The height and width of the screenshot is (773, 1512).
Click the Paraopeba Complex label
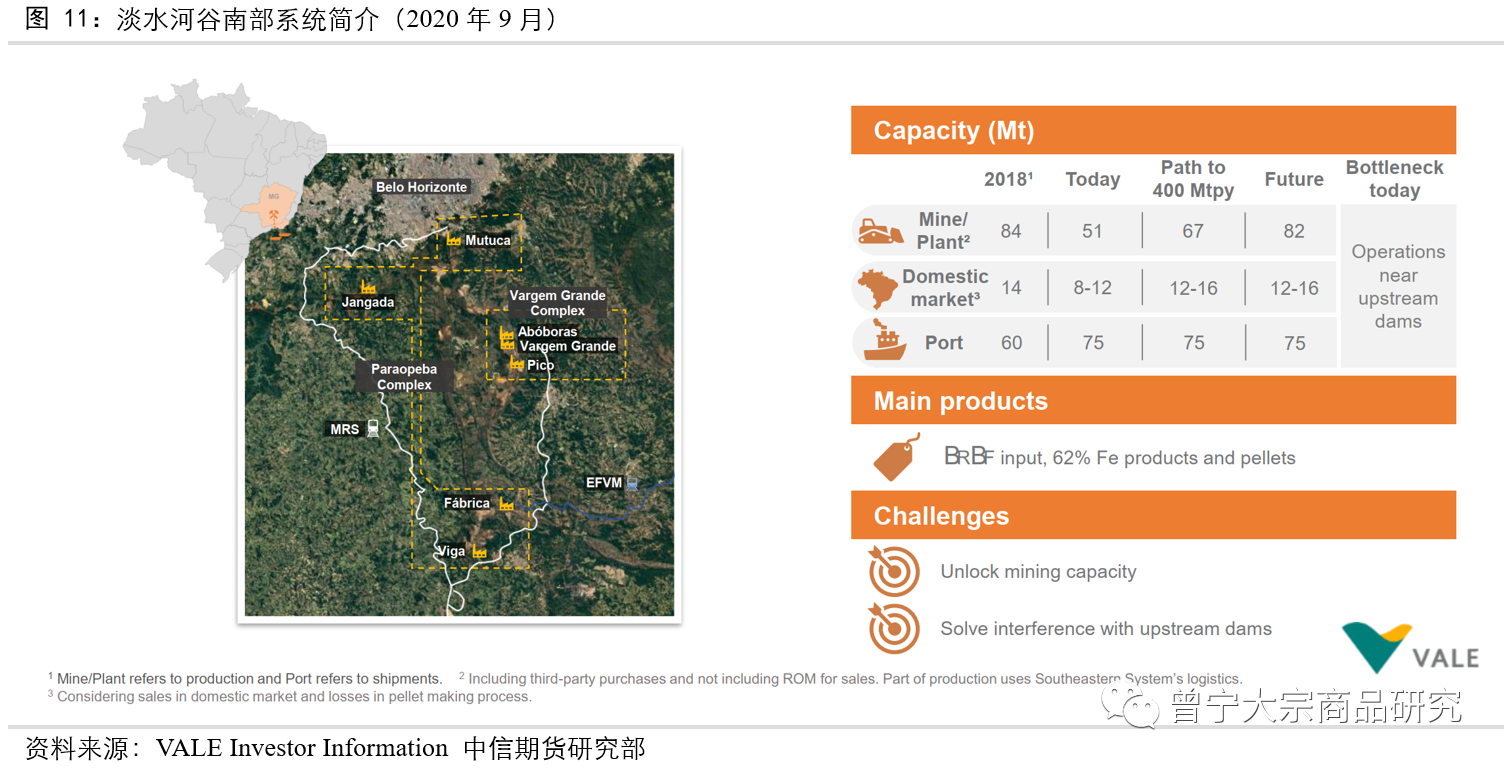pos(404,377)
